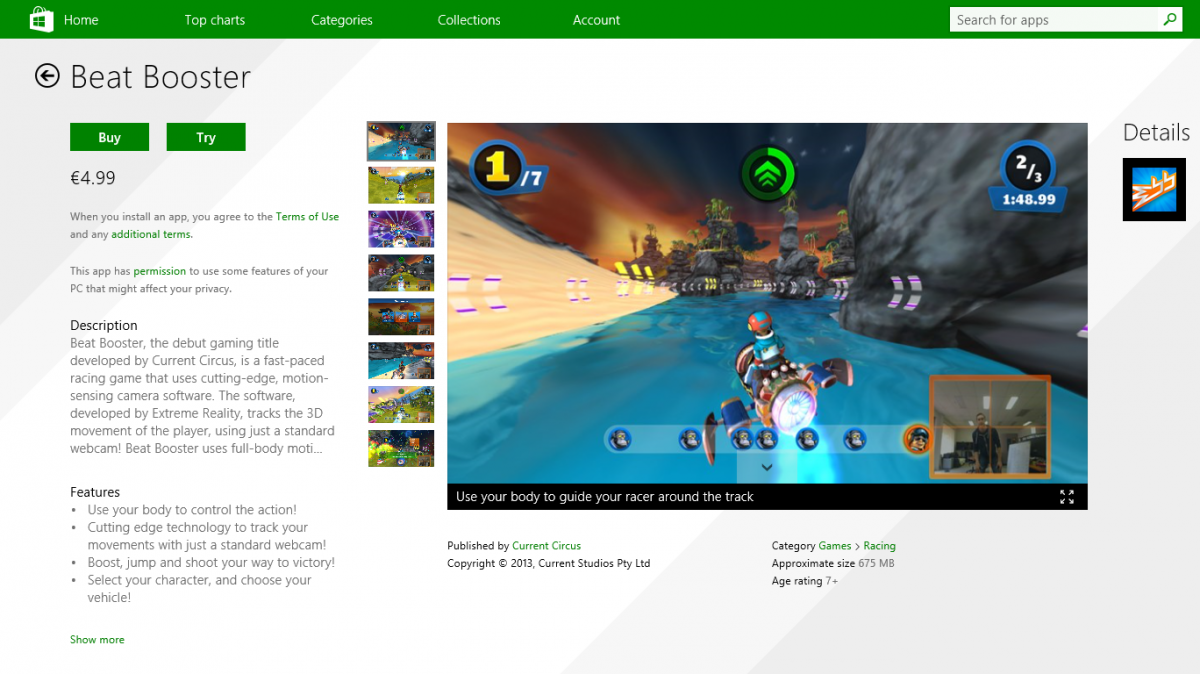Click the Description heading

click(x=104, y=325)
